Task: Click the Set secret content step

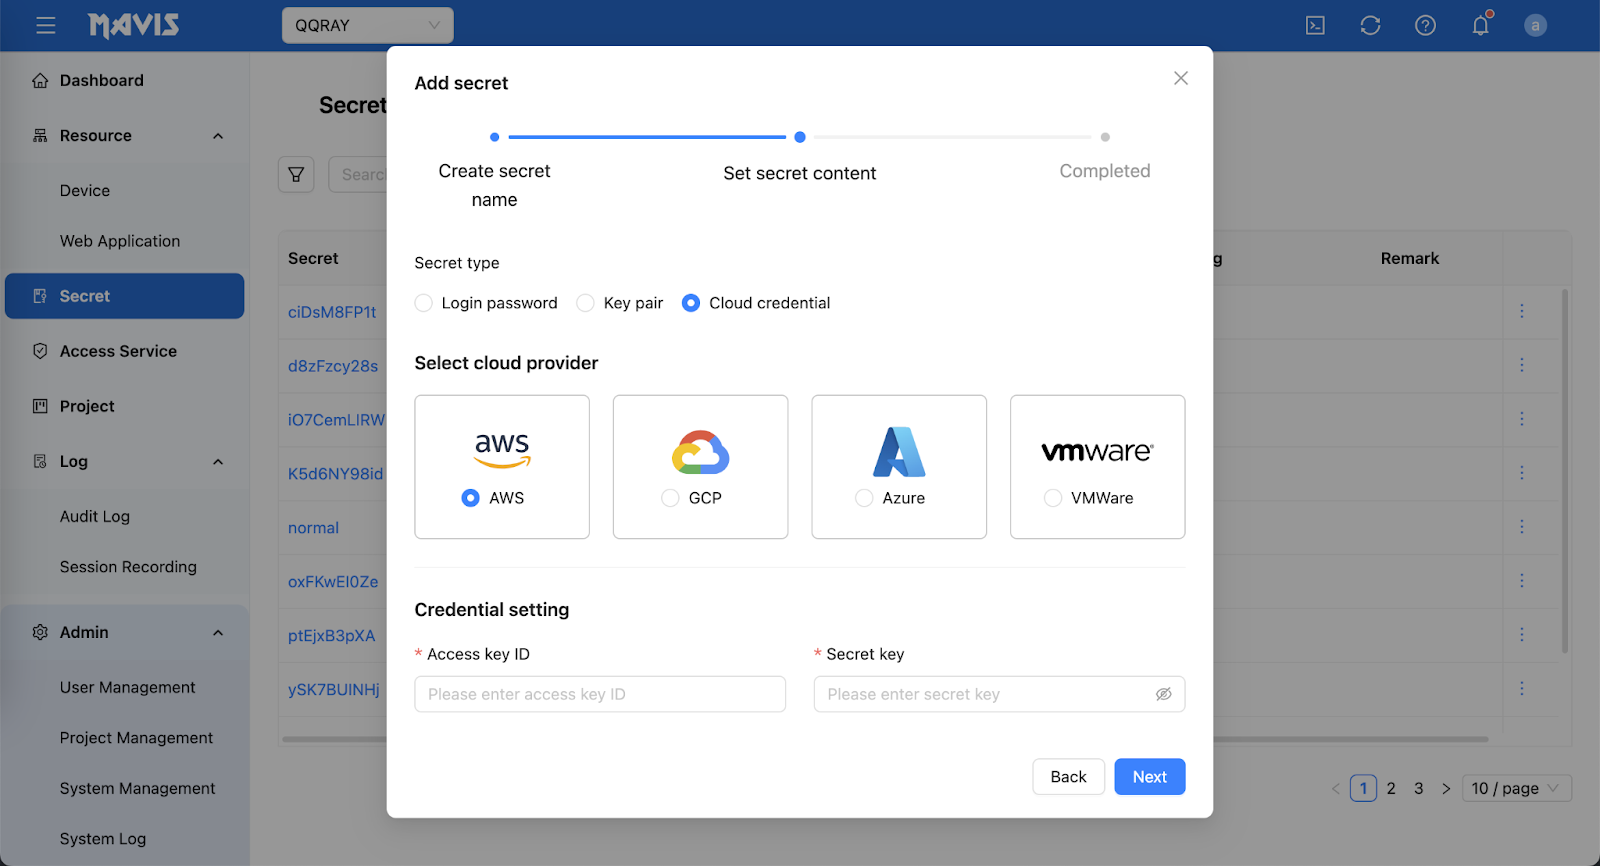Action: coord(799,173)
